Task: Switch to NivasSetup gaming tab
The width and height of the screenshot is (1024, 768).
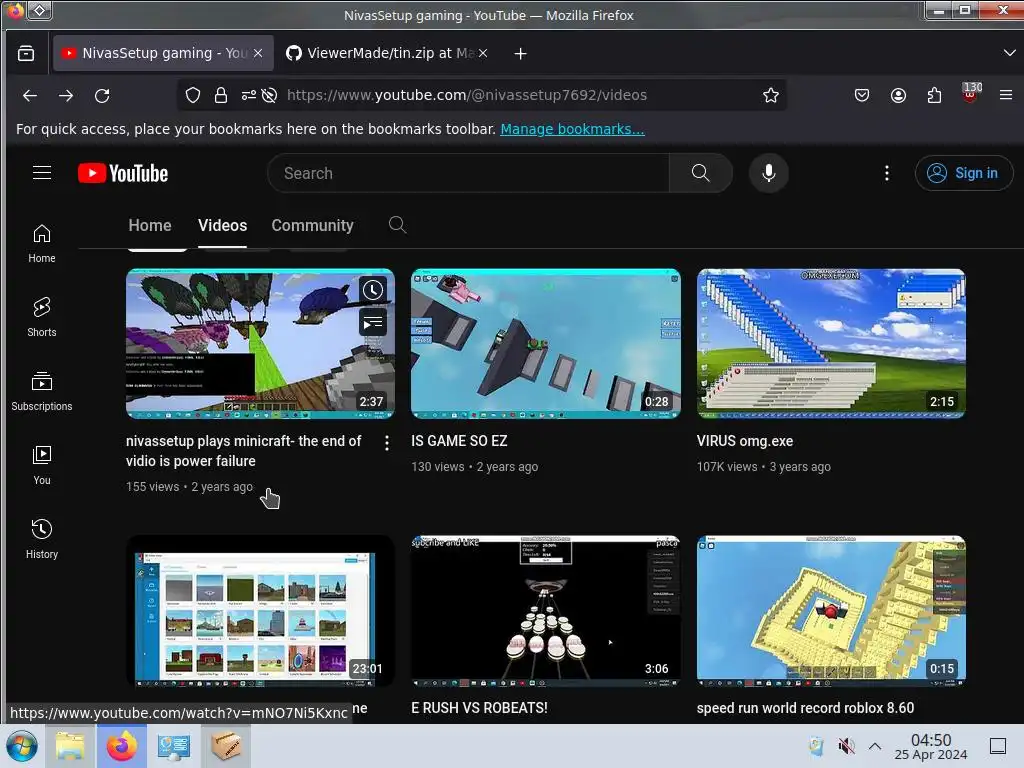Action: click(163, 54)
